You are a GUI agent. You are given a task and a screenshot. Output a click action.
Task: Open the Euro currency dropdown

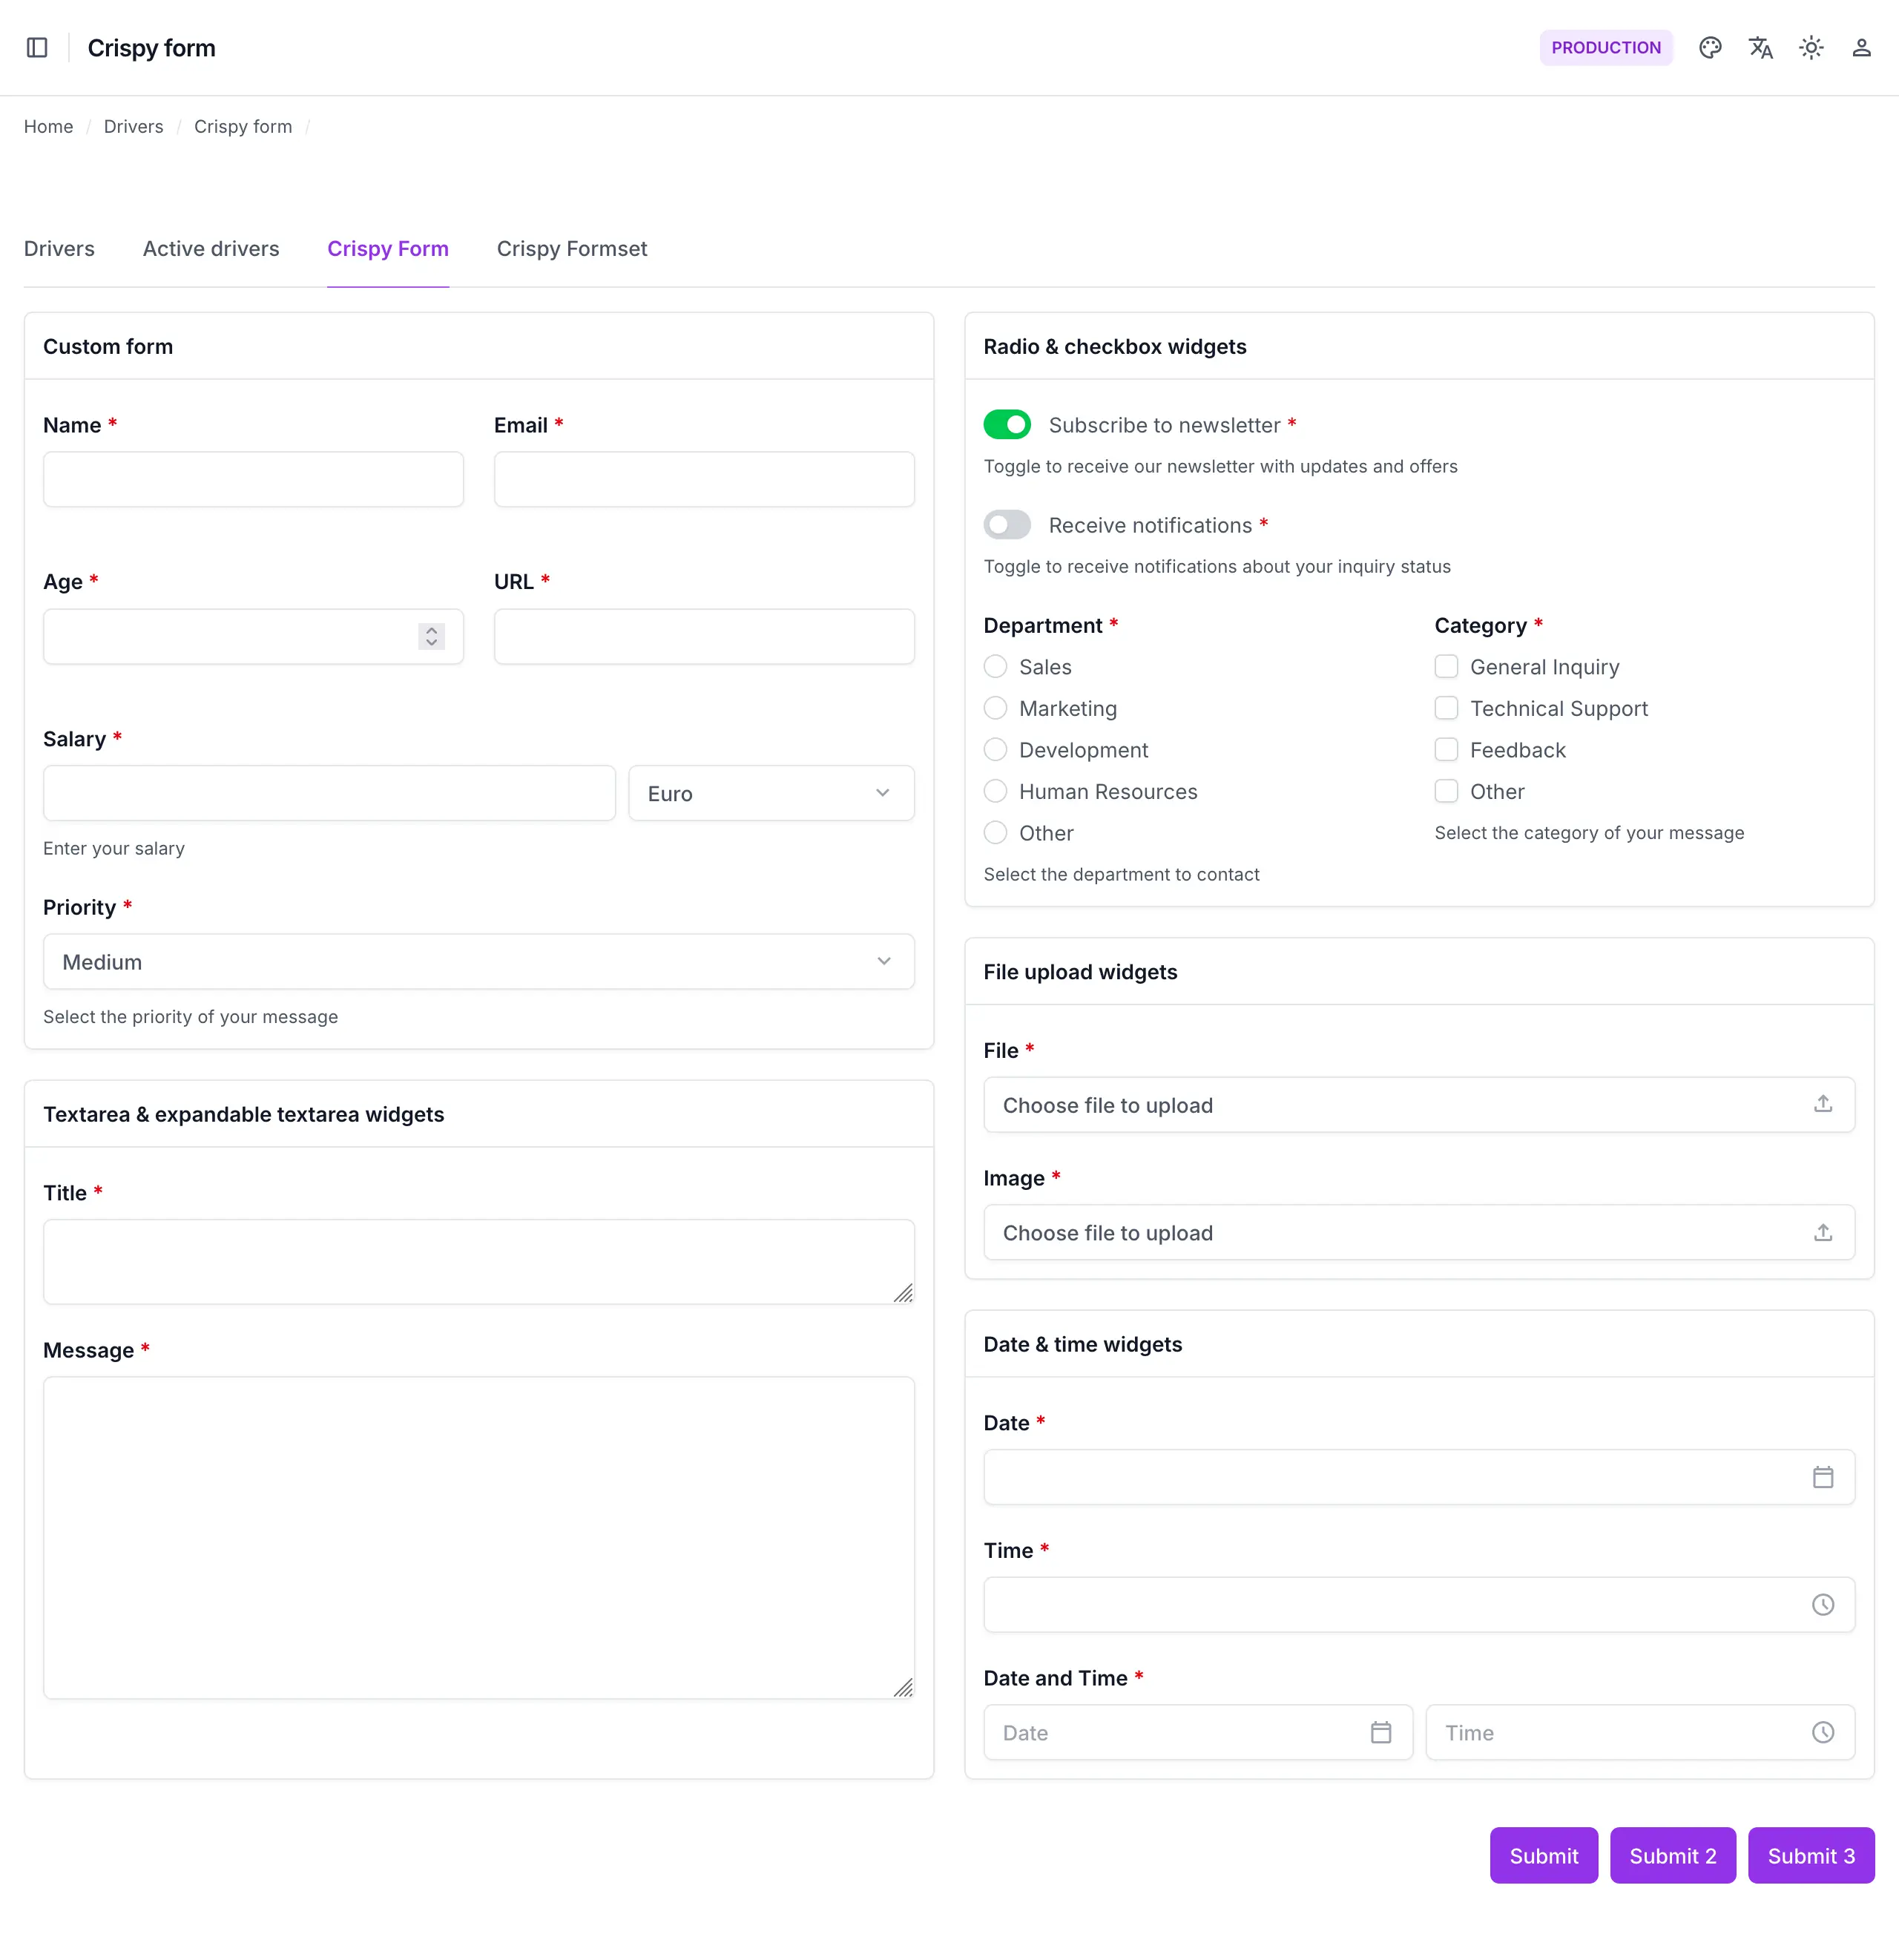(x=771, y=793)
